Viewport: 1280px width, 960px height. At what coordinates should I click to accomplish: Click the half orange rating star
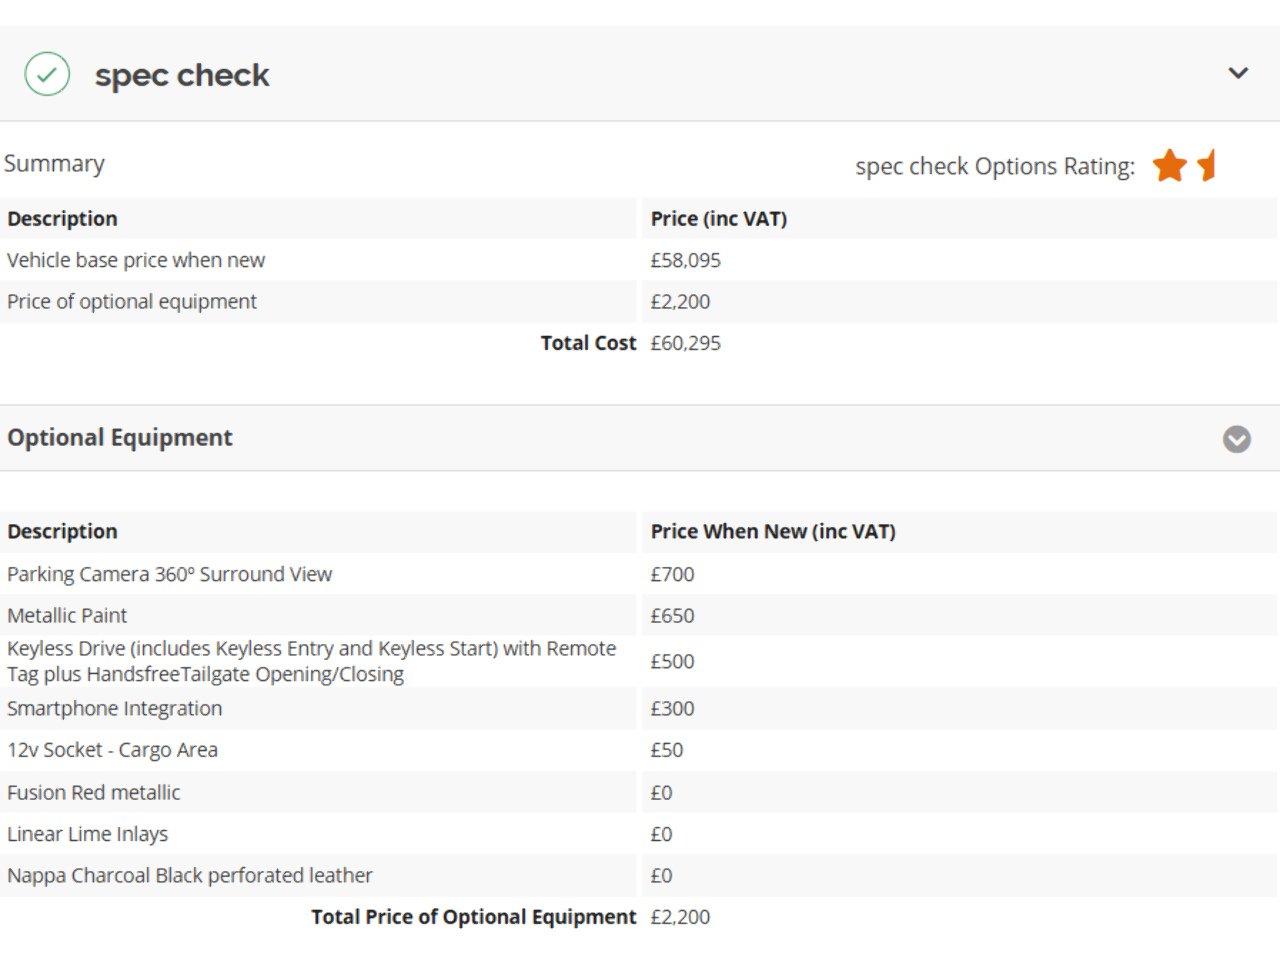1207,165
